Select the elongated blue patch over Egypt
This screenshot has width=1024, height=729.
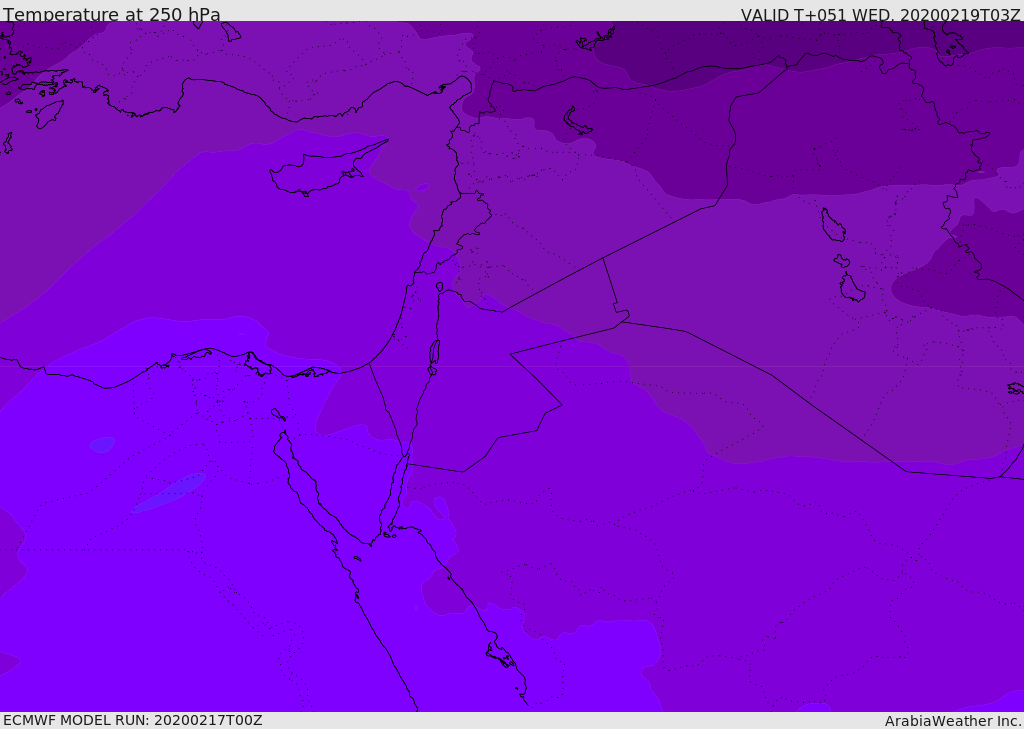click(169, 492)
